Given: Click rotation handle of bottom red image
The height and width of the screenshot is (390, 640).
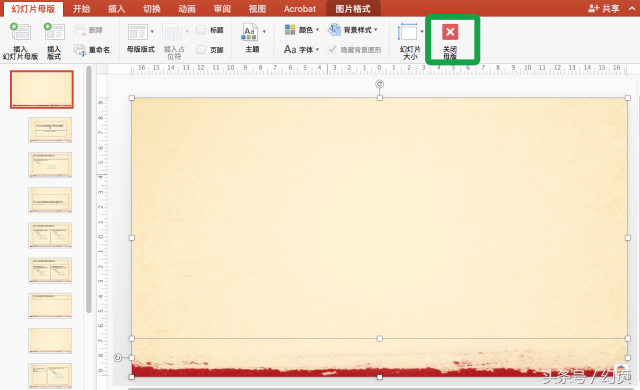Looking at the screenshot, I should [x=118, y=358].
